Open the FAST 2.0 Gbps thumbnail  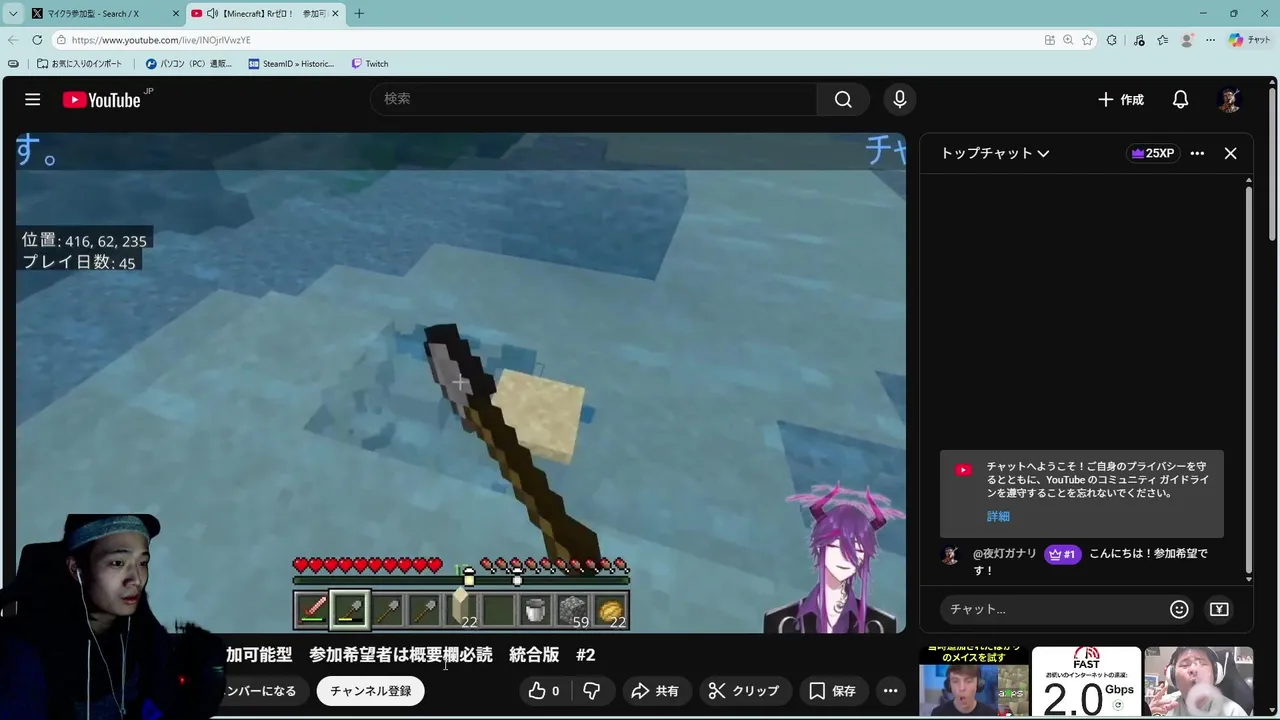(x=1086, y=682)
